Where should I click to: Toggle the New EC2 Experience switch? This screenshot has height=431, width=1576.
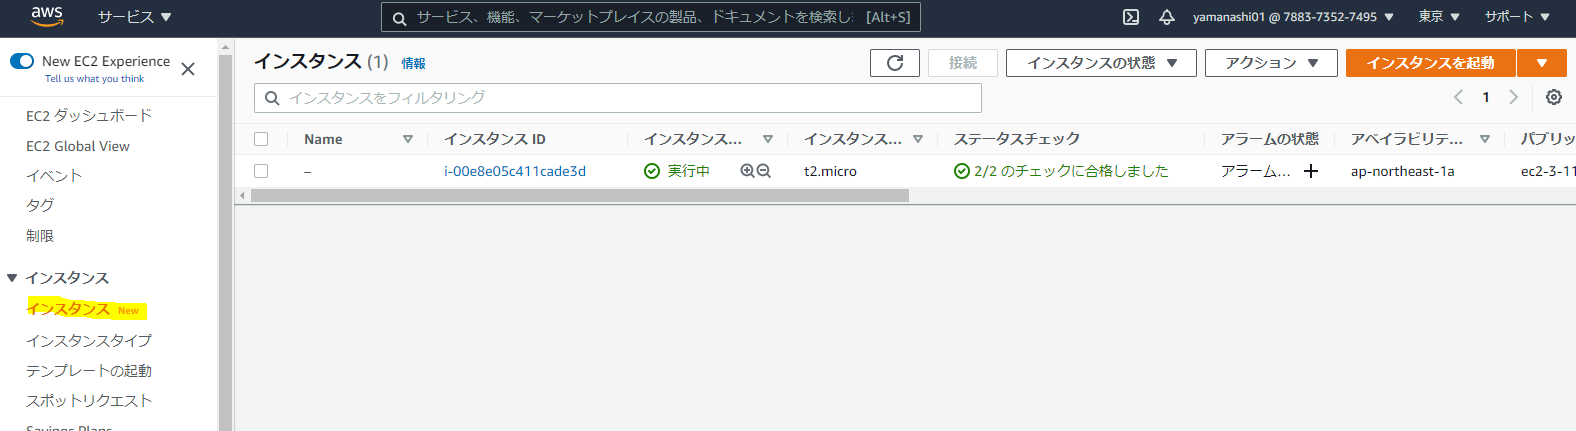[x=22, y=61]
